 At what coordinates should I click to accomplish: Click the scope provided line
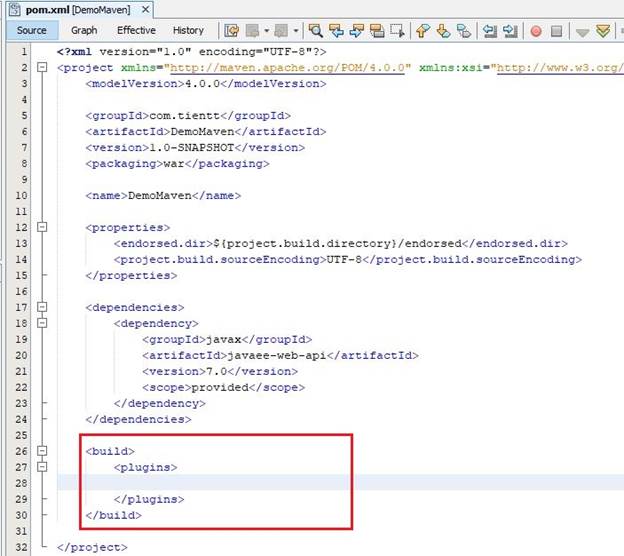(x=223, y=387)
